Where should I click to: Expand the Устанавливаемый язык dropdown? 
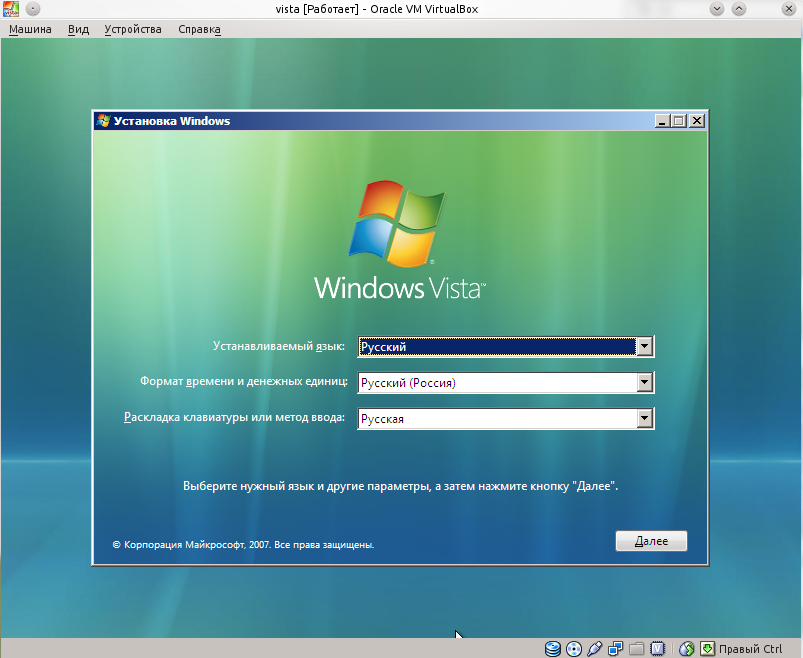point(645,346)
